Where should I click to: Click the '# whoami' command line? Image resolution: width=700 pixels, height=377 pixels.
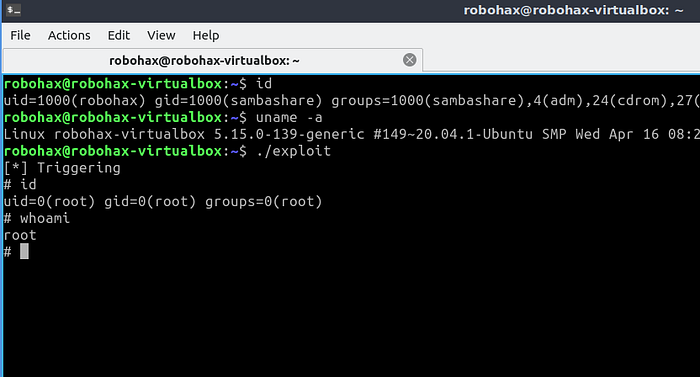click(x=37, y=218)
